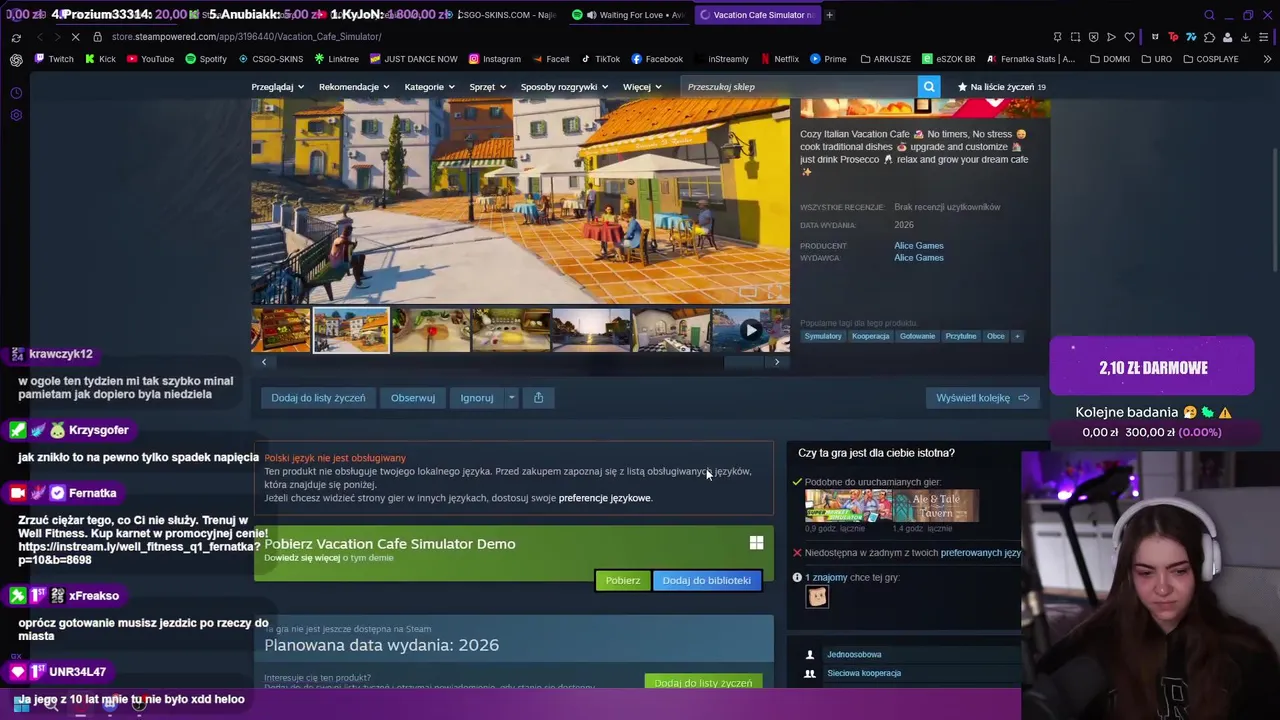Click the Ale & Tale Tavern game thumbnail
Viewport: 1280px width, 720px height.
pyautogui.click(x=936, y=506)
